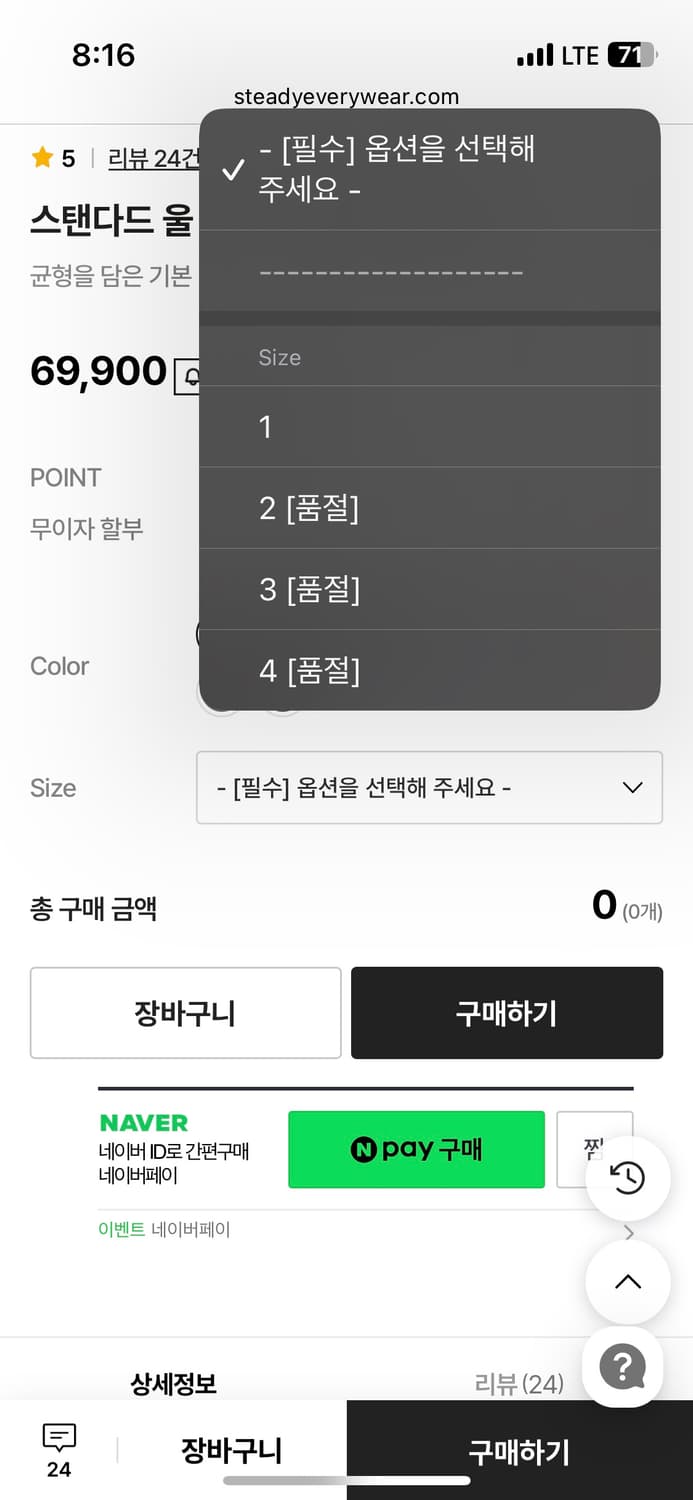Open the Size selection dropdown

(x=430, y=788)
